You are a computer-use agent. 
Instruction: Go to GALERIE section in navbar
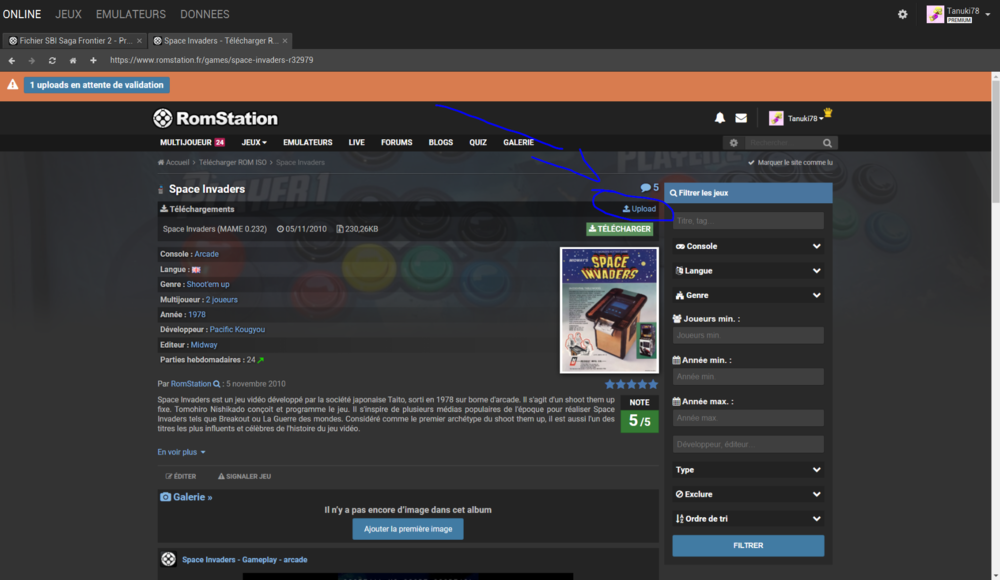518,143
